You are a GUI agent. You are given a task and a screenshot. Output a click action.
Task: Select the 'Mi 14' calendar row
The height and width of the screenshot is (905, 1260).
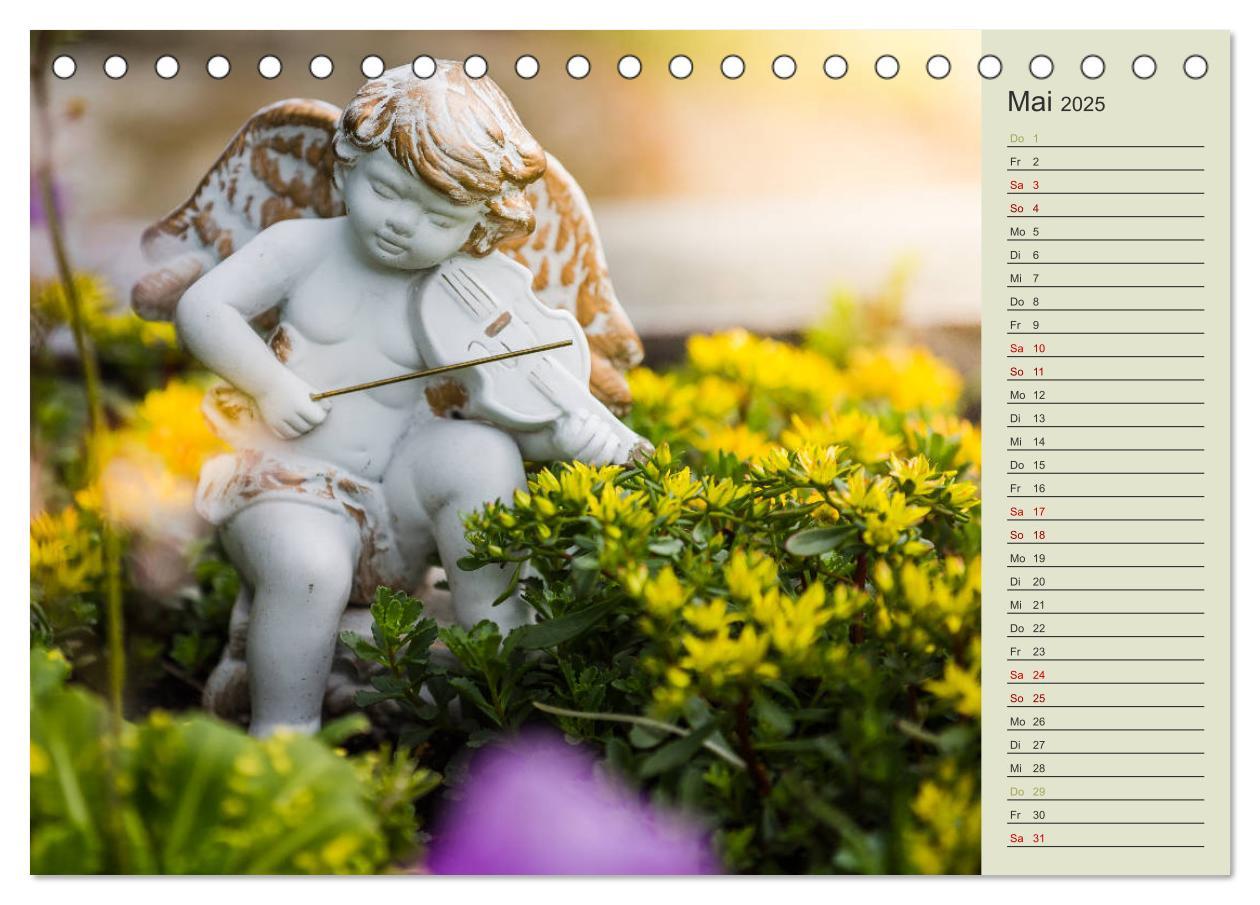[1105, 441]
